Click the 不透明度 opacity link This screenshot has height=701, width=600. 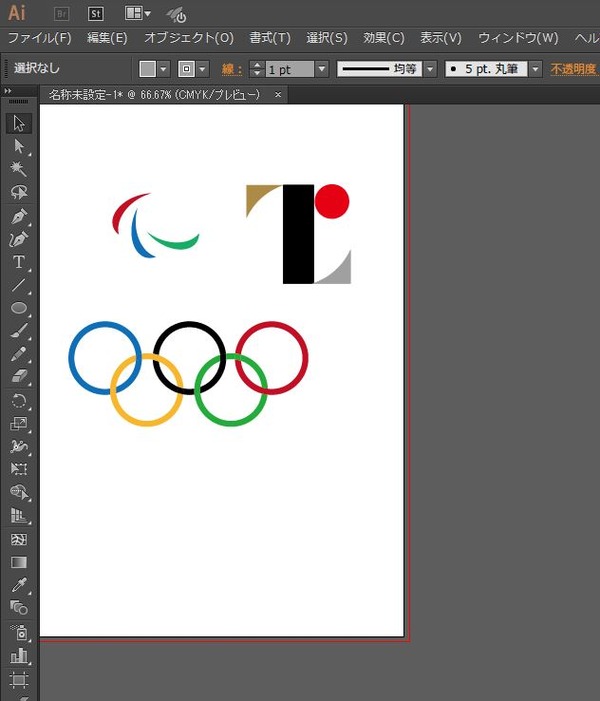(x=574, y=69)
